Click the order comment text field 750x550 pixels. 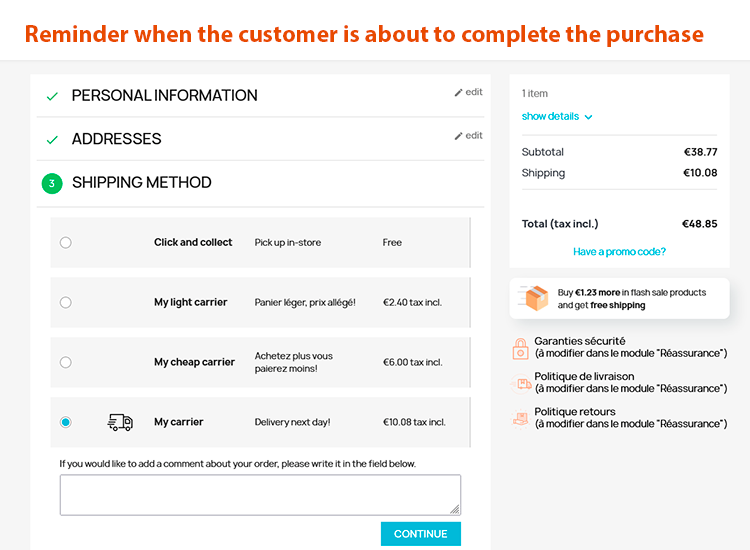[x=260, y=495]
